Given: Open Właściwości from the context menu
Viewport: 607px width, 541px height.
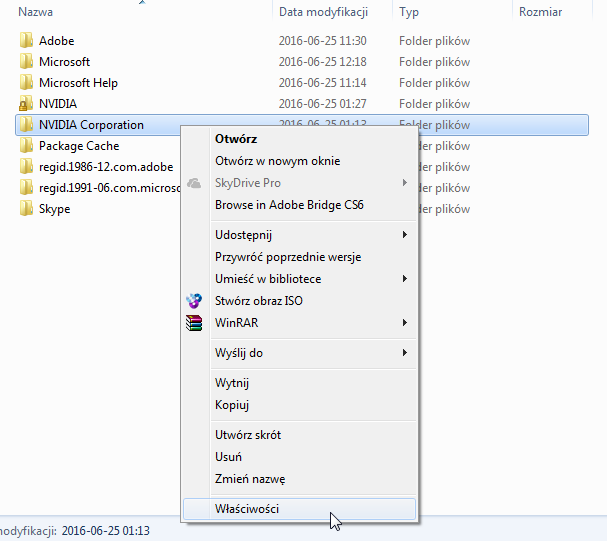Looking at the screenshot, I should pos(300,509).
